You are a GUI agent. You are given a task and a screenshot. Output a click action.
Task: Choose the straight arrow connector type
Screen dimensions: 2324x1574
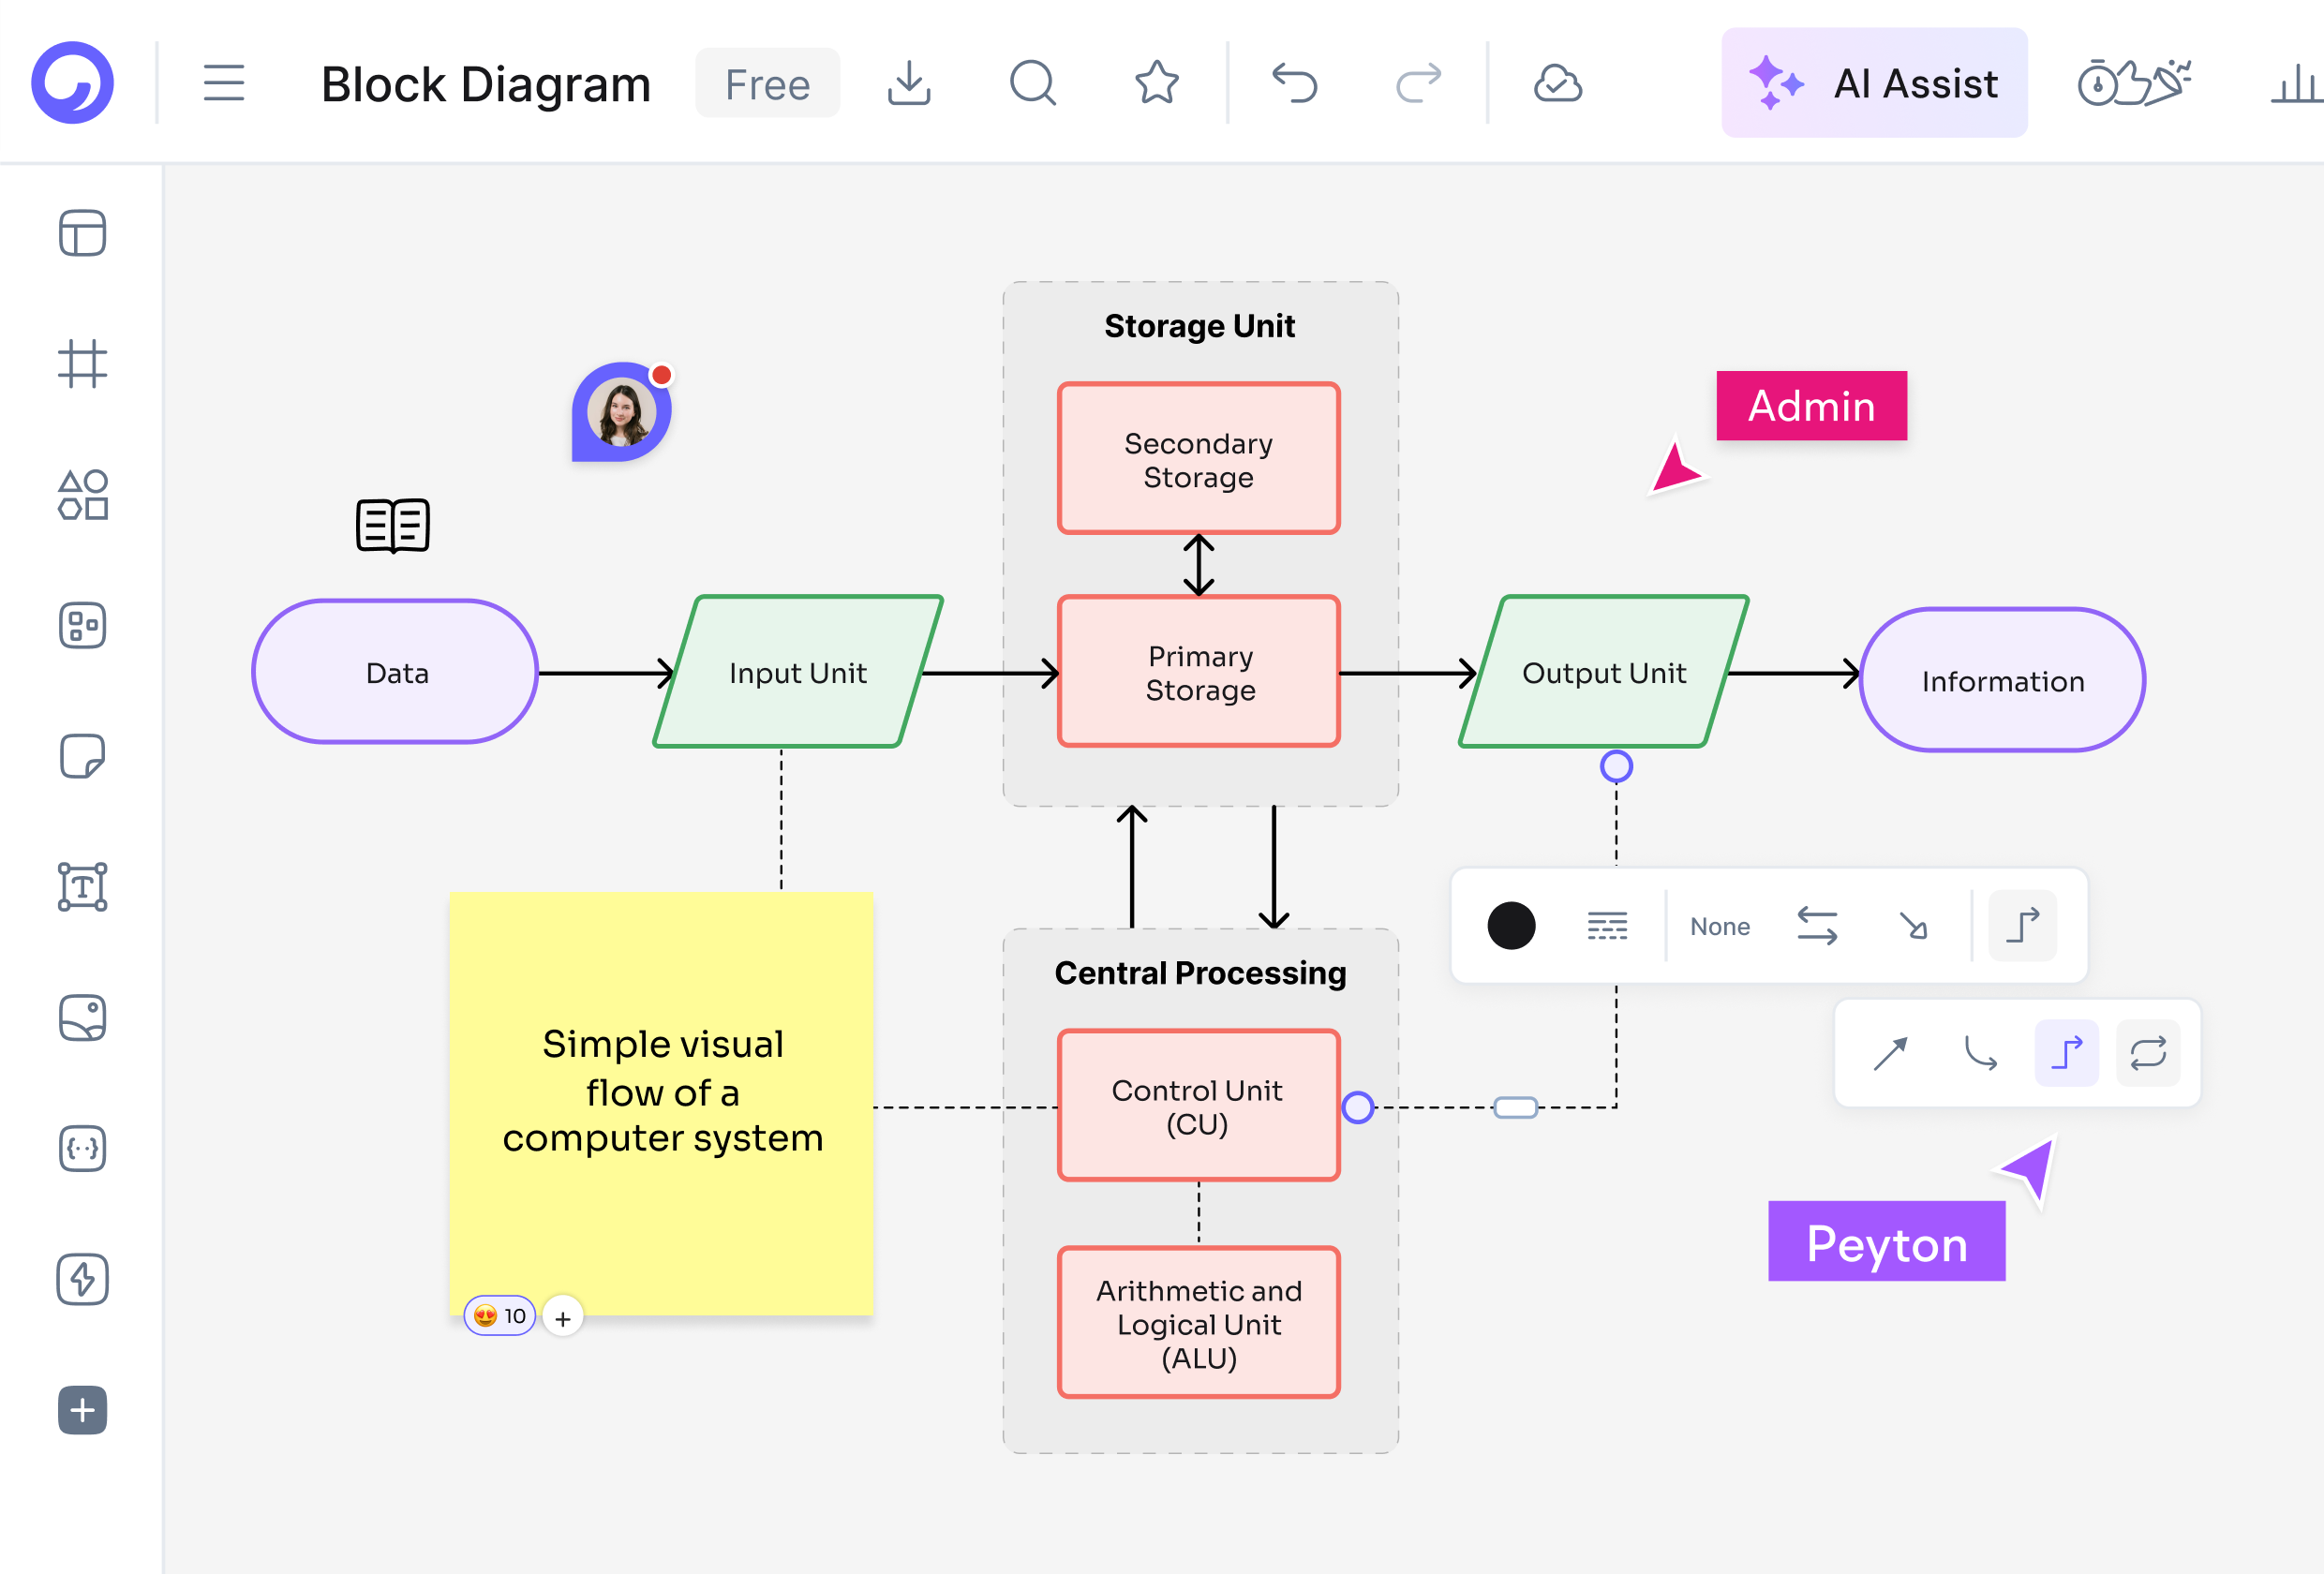[x=1890, y=1053]
